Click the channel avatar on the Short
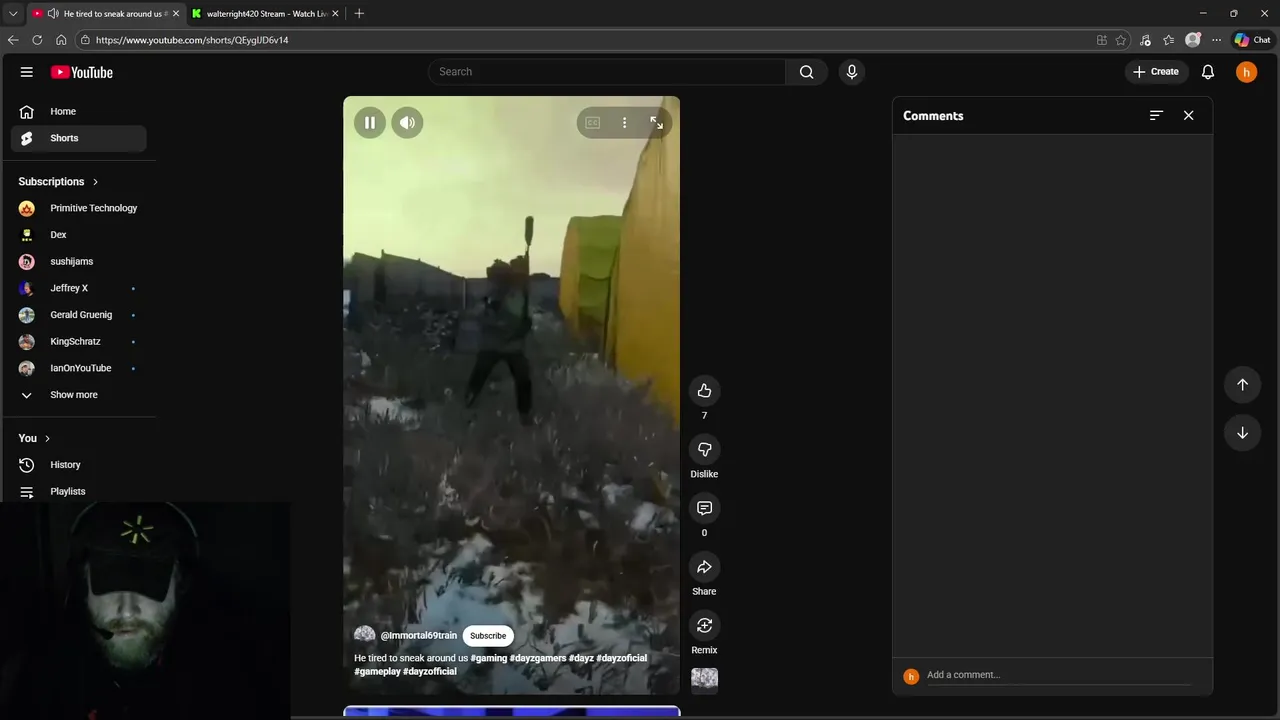This screenshot has height=720, width=1280. click(x=365, y=635)
